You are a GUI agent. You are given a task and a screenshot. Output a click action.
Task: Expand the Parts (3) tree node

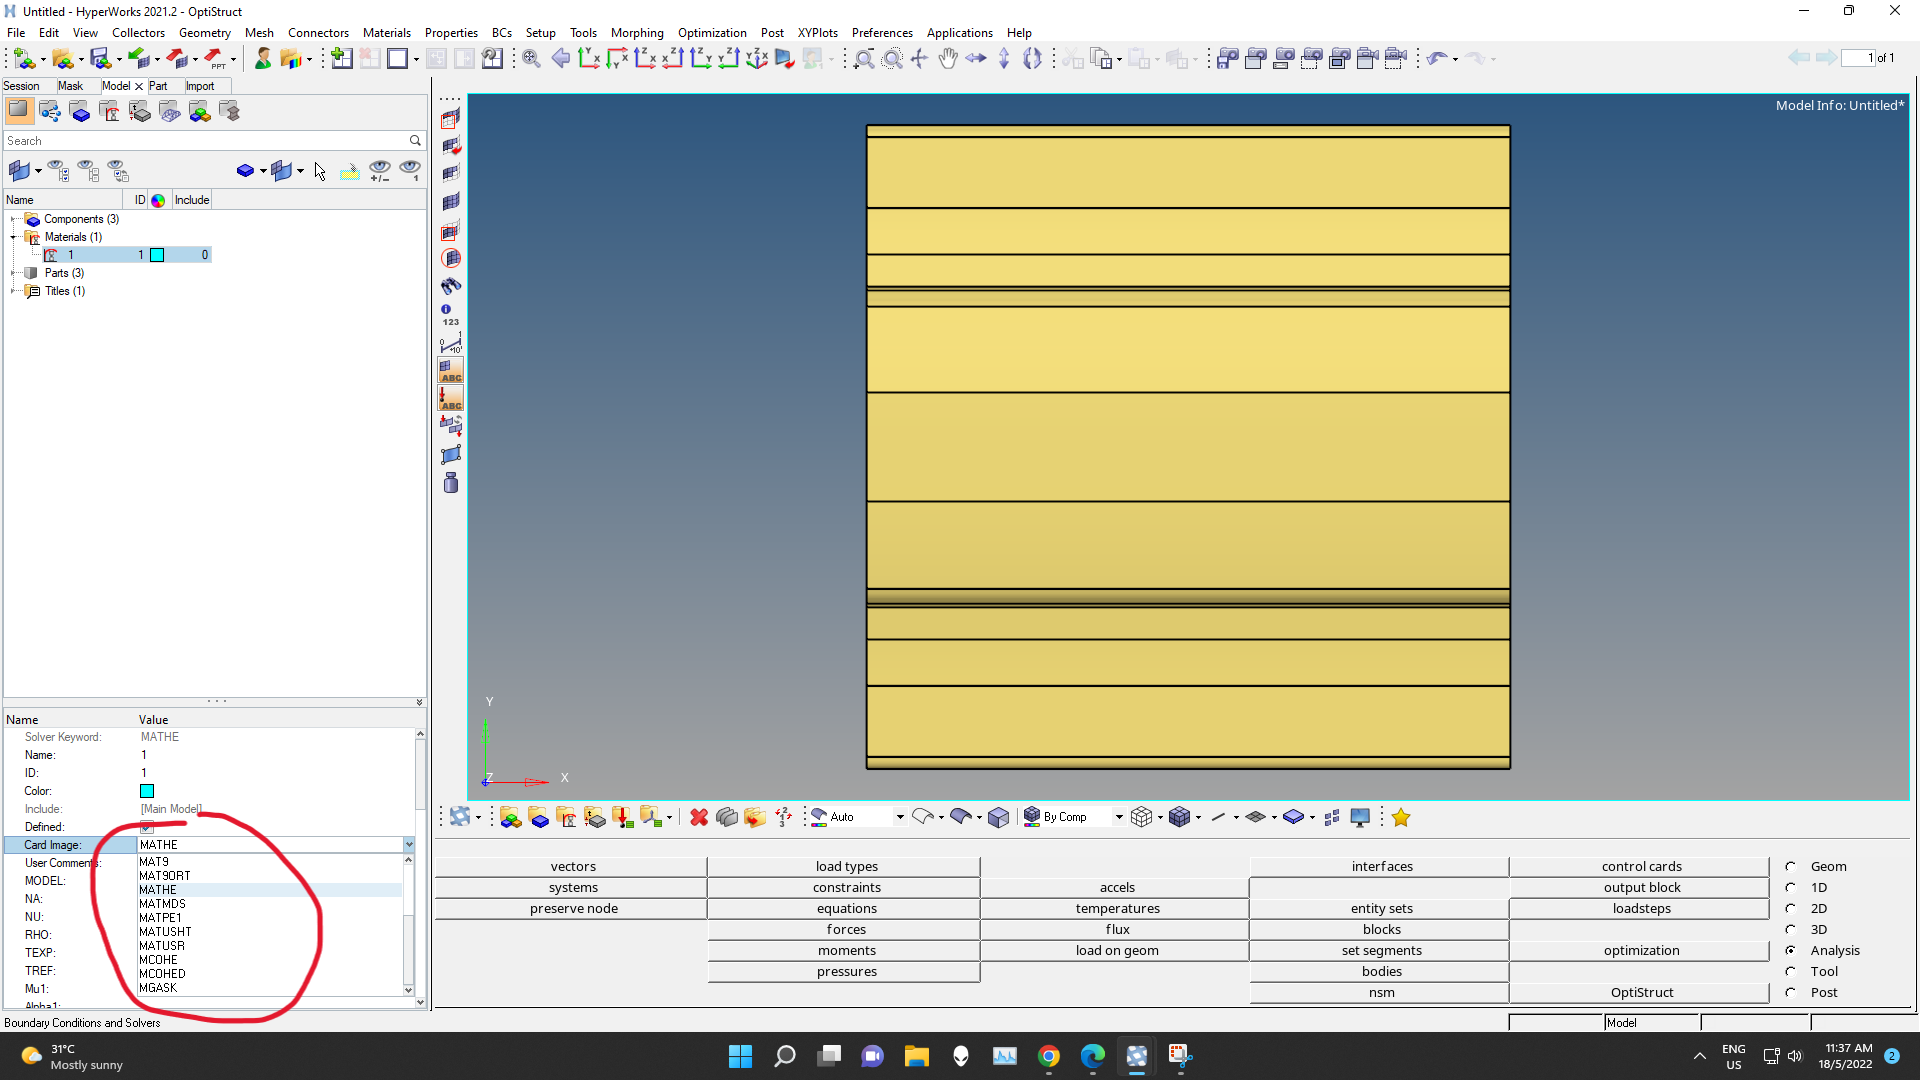pos(14,273)
